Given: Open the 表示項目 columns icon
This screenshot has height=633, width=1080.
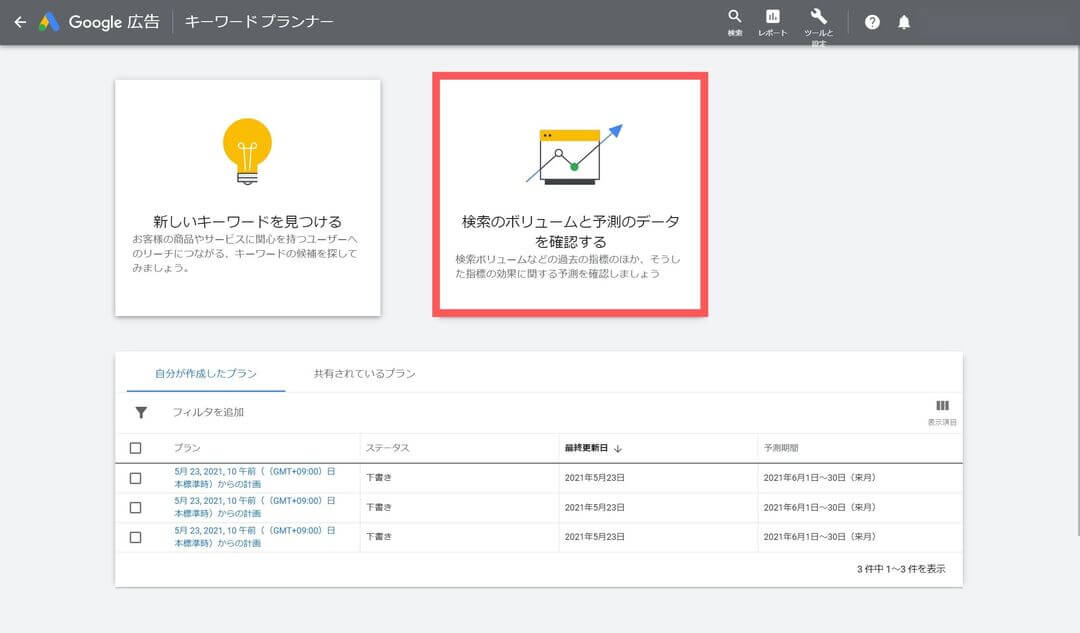Looking at the screenshot, I should pos(942,412).
